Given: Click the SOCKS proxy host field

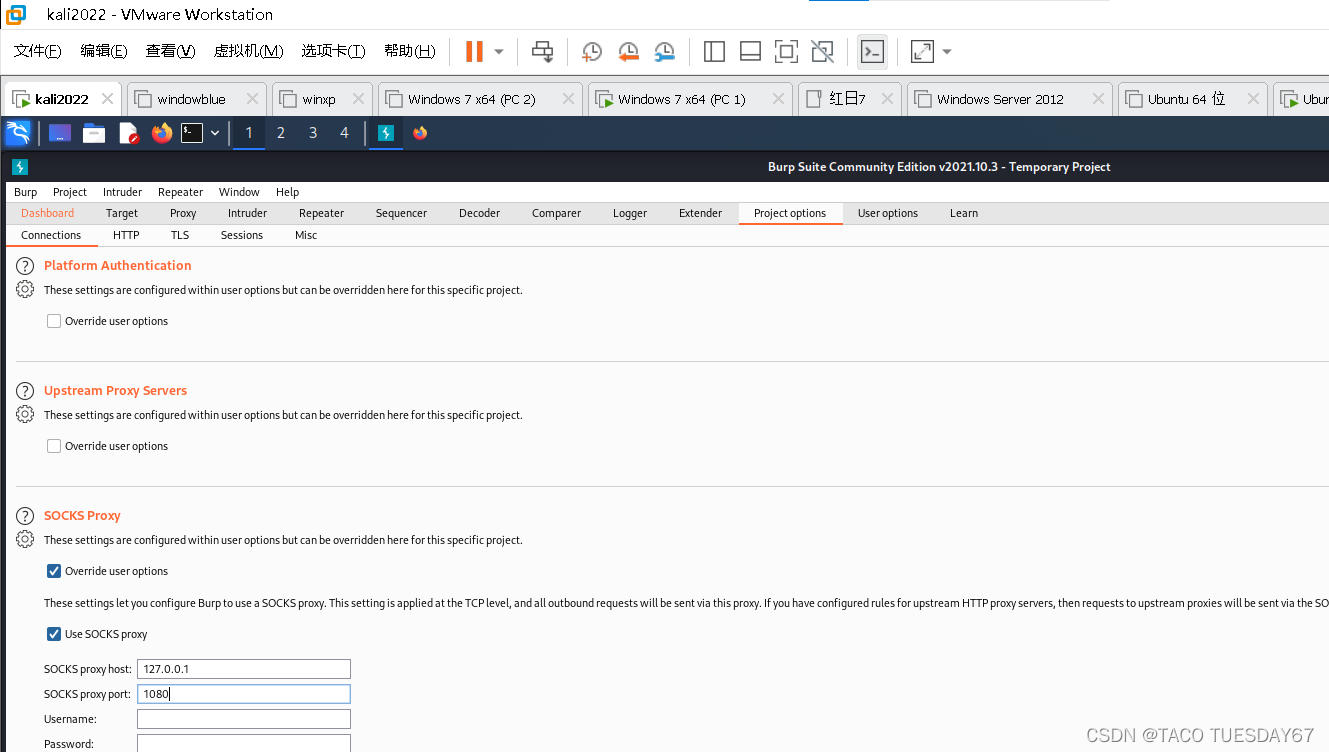Looking at the screenshot, I should coord(244,669).
